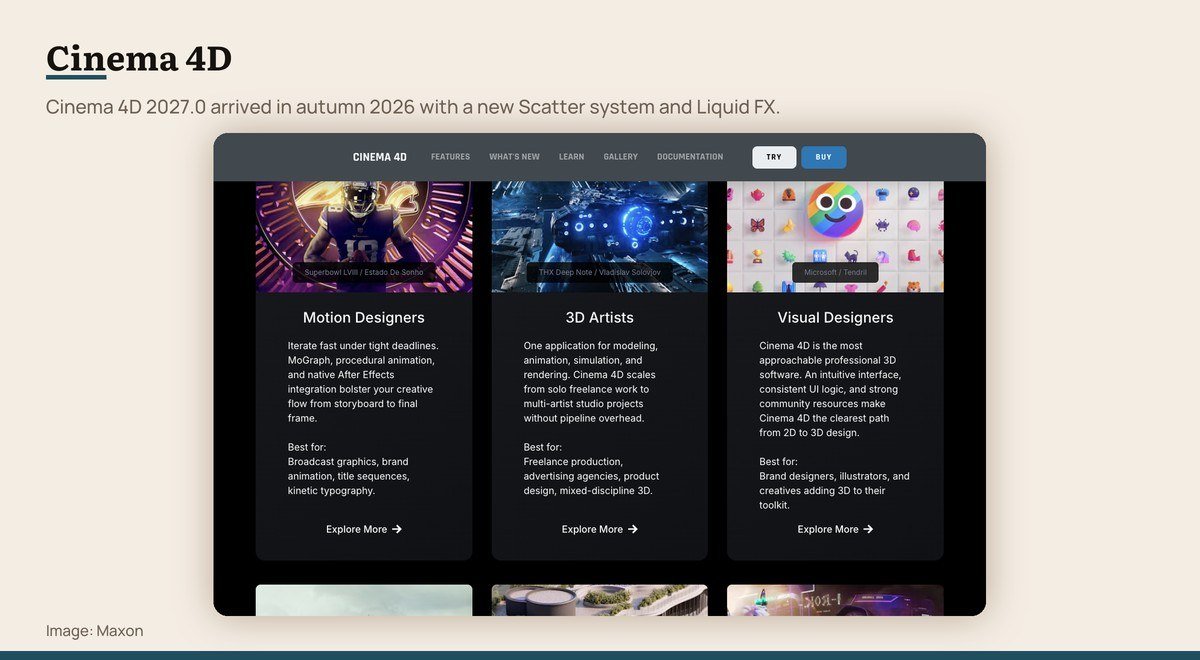Click the Image: Maxon credit text
Viewport: 1200px width, 660px height.
pos(95,631)
